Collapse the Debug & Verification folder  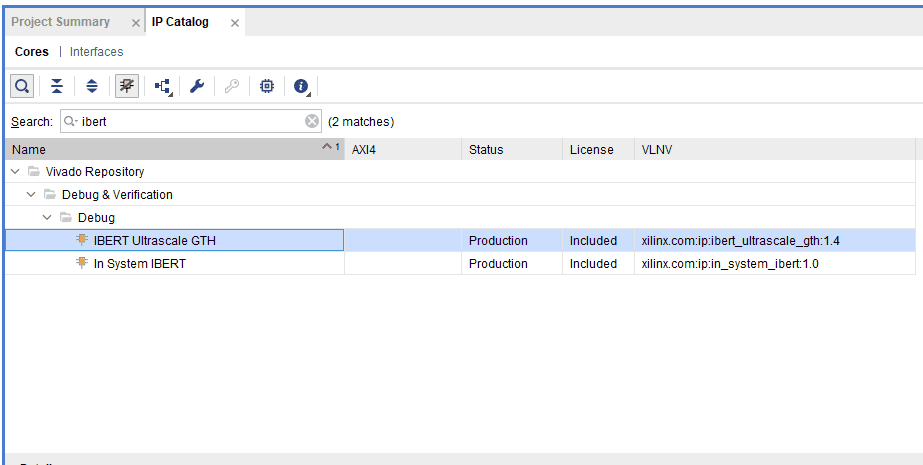tap(31, 195)
